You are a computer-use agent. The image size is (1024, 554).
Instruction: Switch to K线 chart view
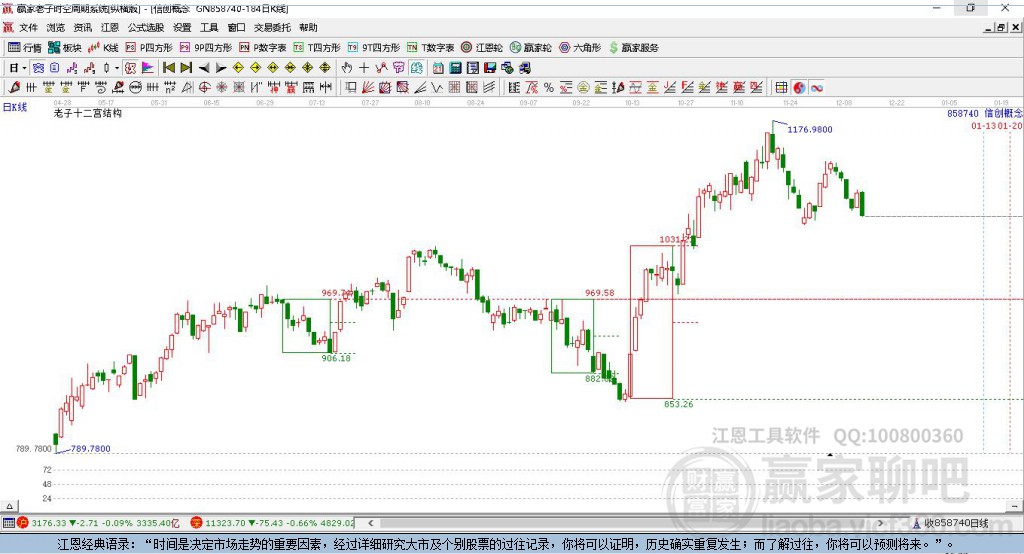tap(103, 48)
